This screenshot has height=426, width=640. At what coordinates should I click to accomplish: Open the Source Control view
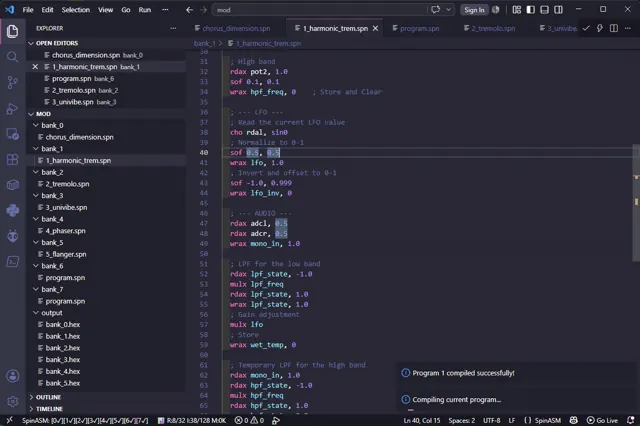pyautogui.click(x=13, y=82)
